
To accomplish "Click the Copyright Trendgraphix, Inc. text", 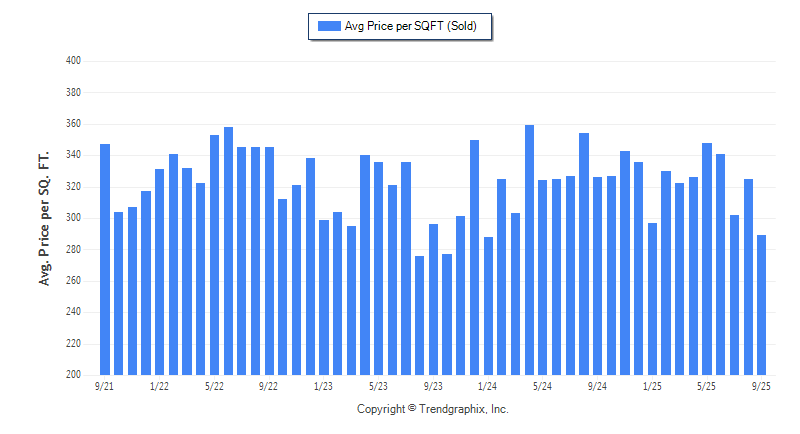I will tap(433, 409).
